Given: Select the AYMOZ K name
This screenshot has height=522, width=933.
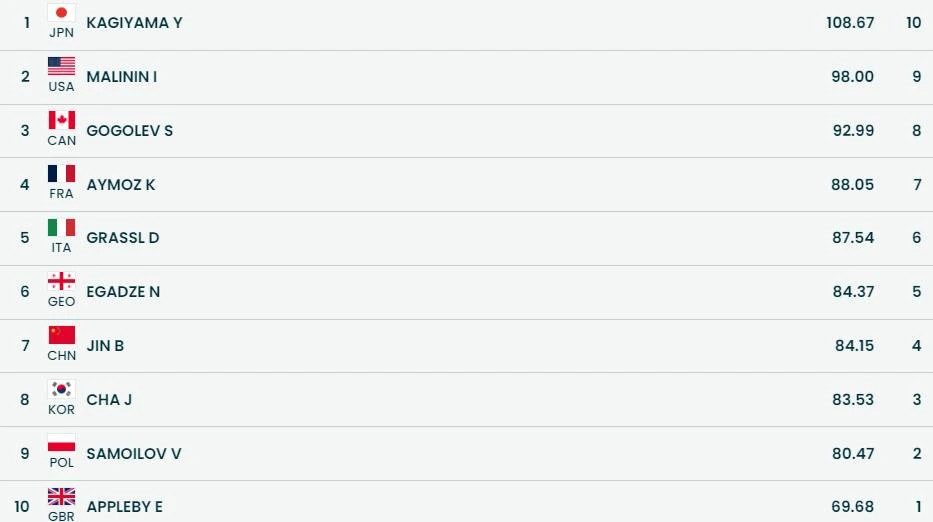Looking at the screenshot, I should [121, 184].
